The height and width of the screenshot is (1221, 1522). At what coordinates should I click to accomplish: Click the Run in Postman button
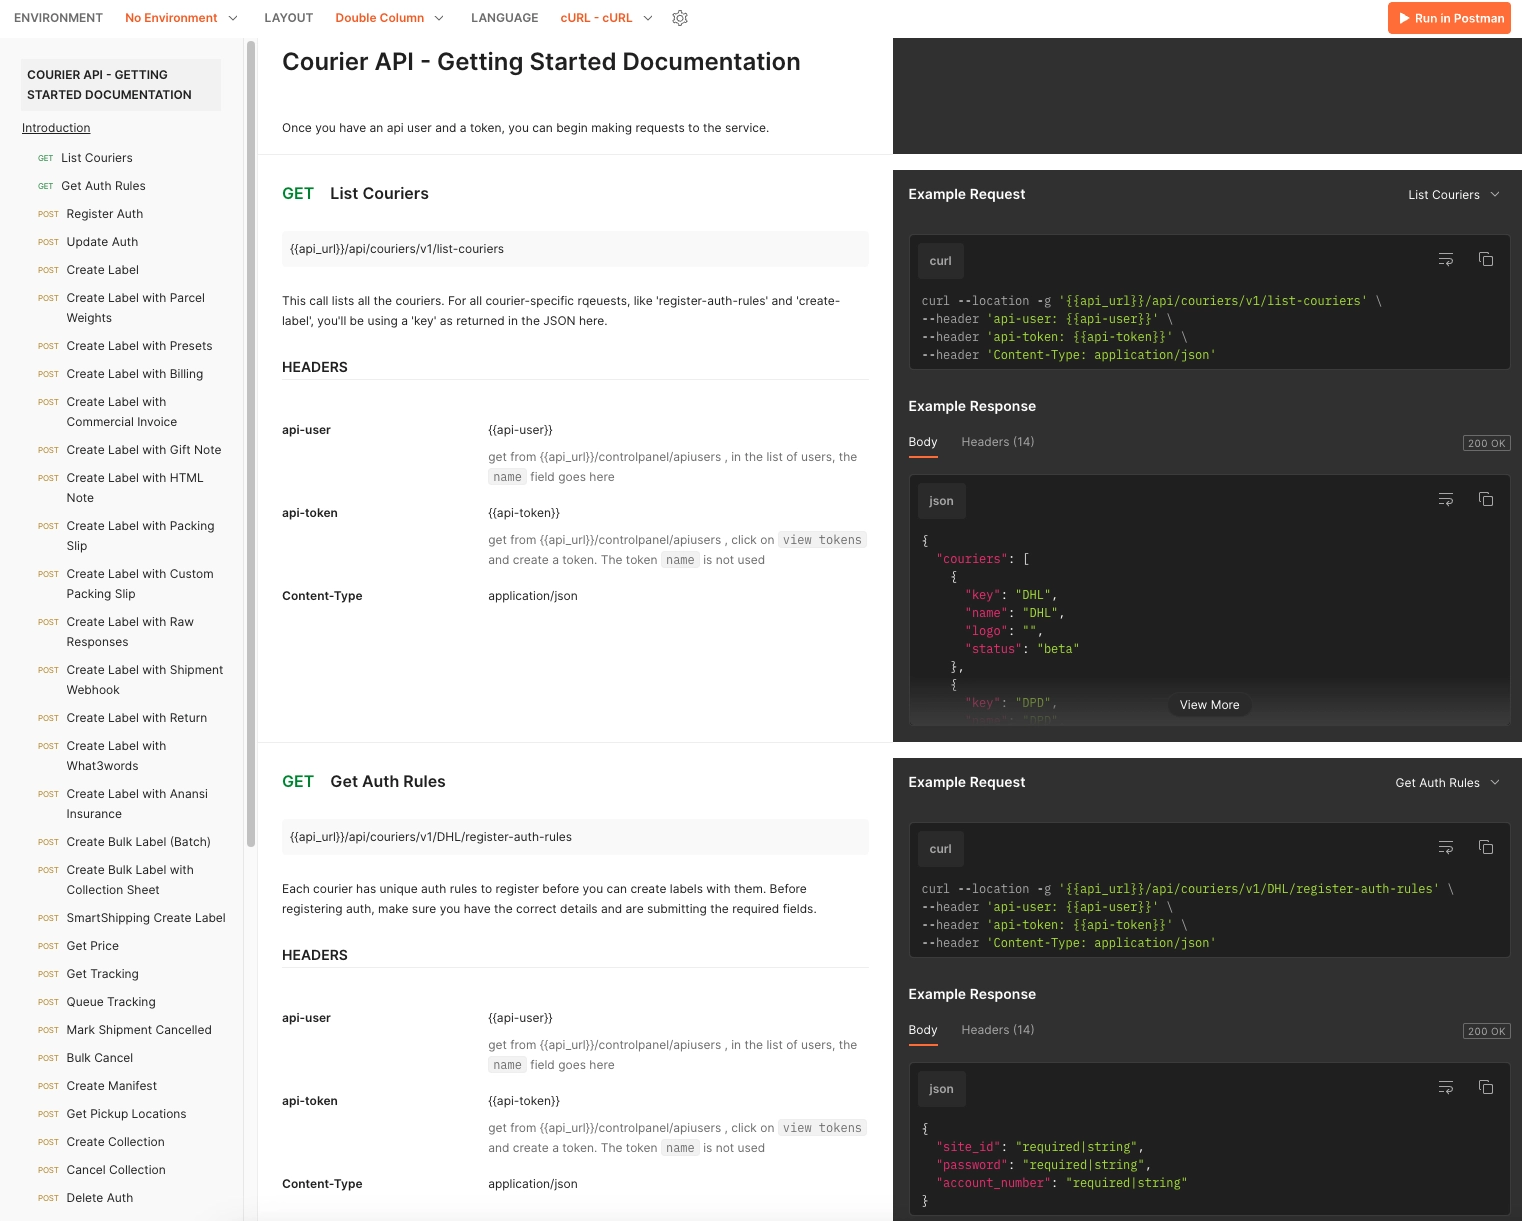click(x=1450, y=18)
